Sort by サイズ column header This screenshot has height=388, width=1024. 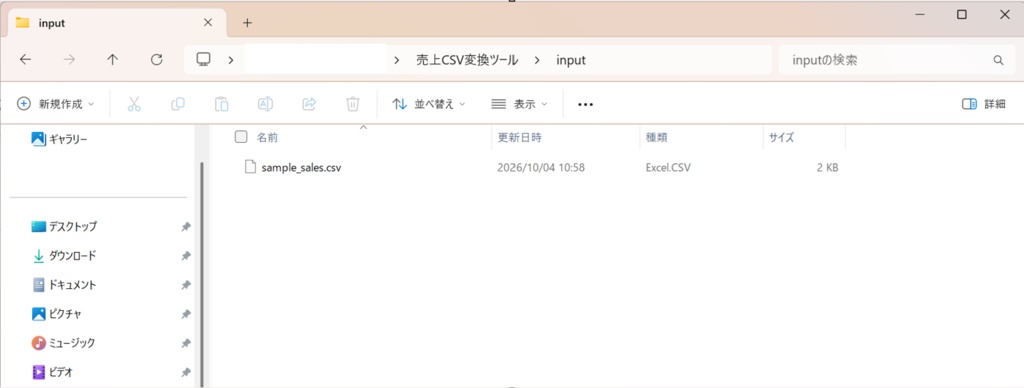pyautogui.click(x=781, y=138)
